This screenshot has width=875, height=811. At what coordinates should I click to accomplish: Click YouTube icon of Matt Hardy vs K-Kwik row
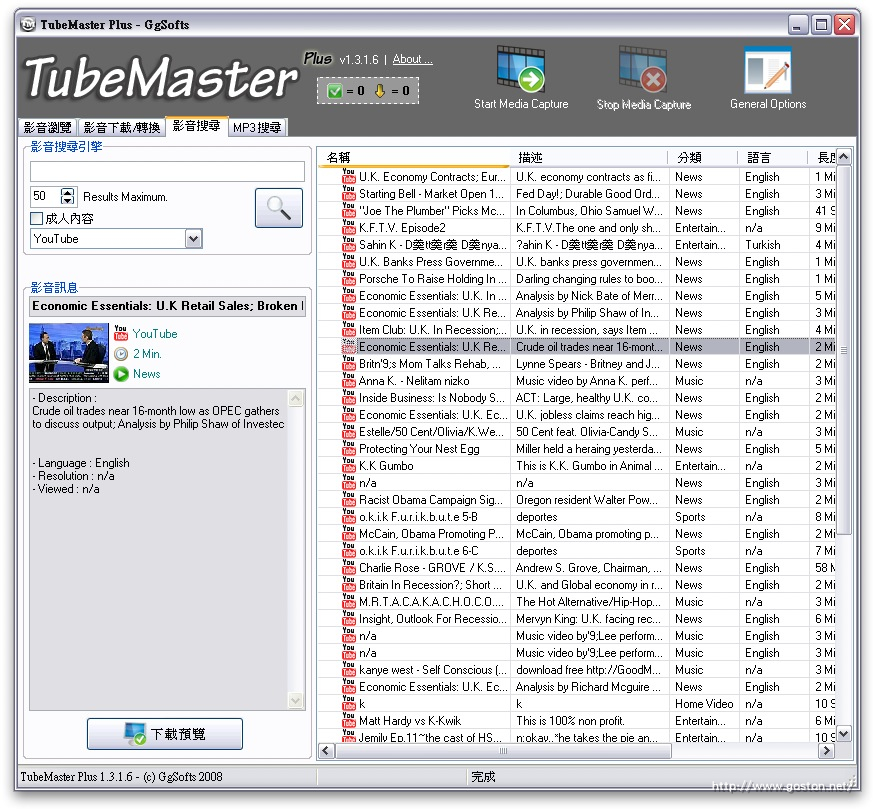(349, 720)
